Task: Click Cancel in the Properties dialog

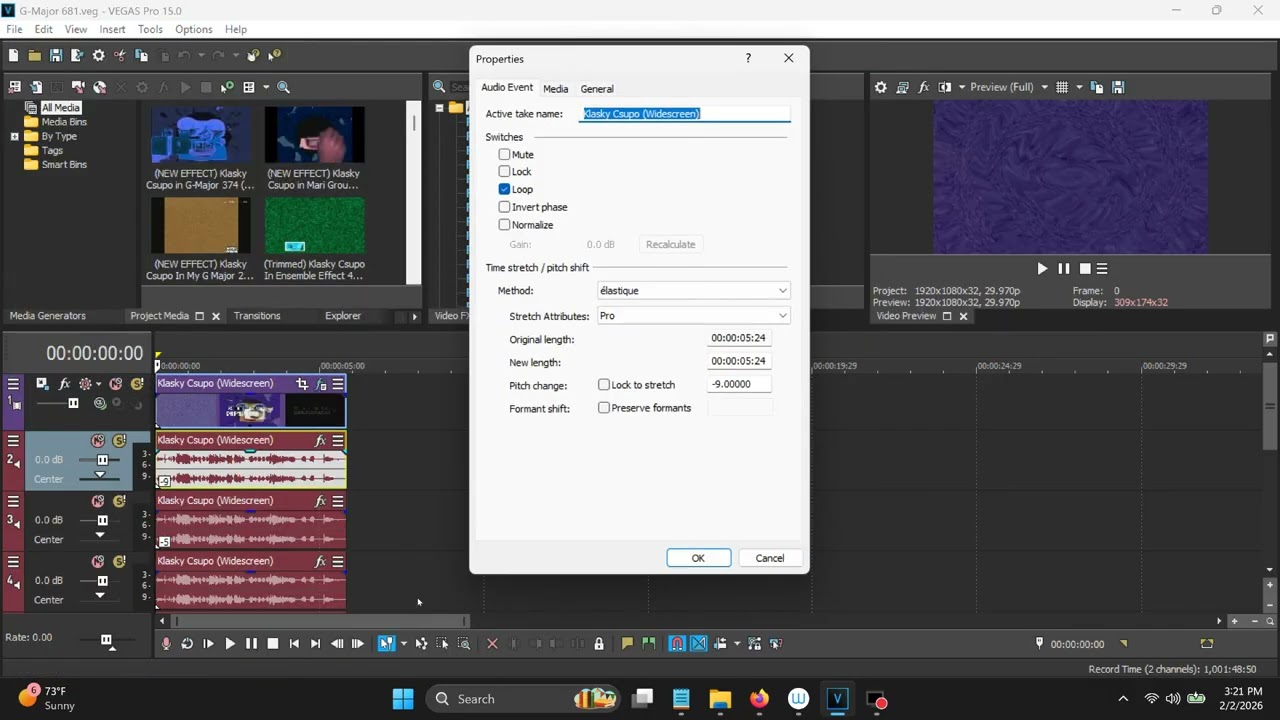Action: [x=770, y=558]
